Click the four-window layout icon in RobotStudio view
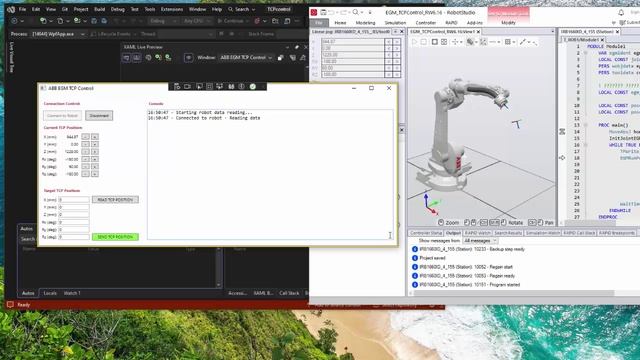The width and height of the screenshot is (640, 360). pyautogui.click(x=444, y=42)
